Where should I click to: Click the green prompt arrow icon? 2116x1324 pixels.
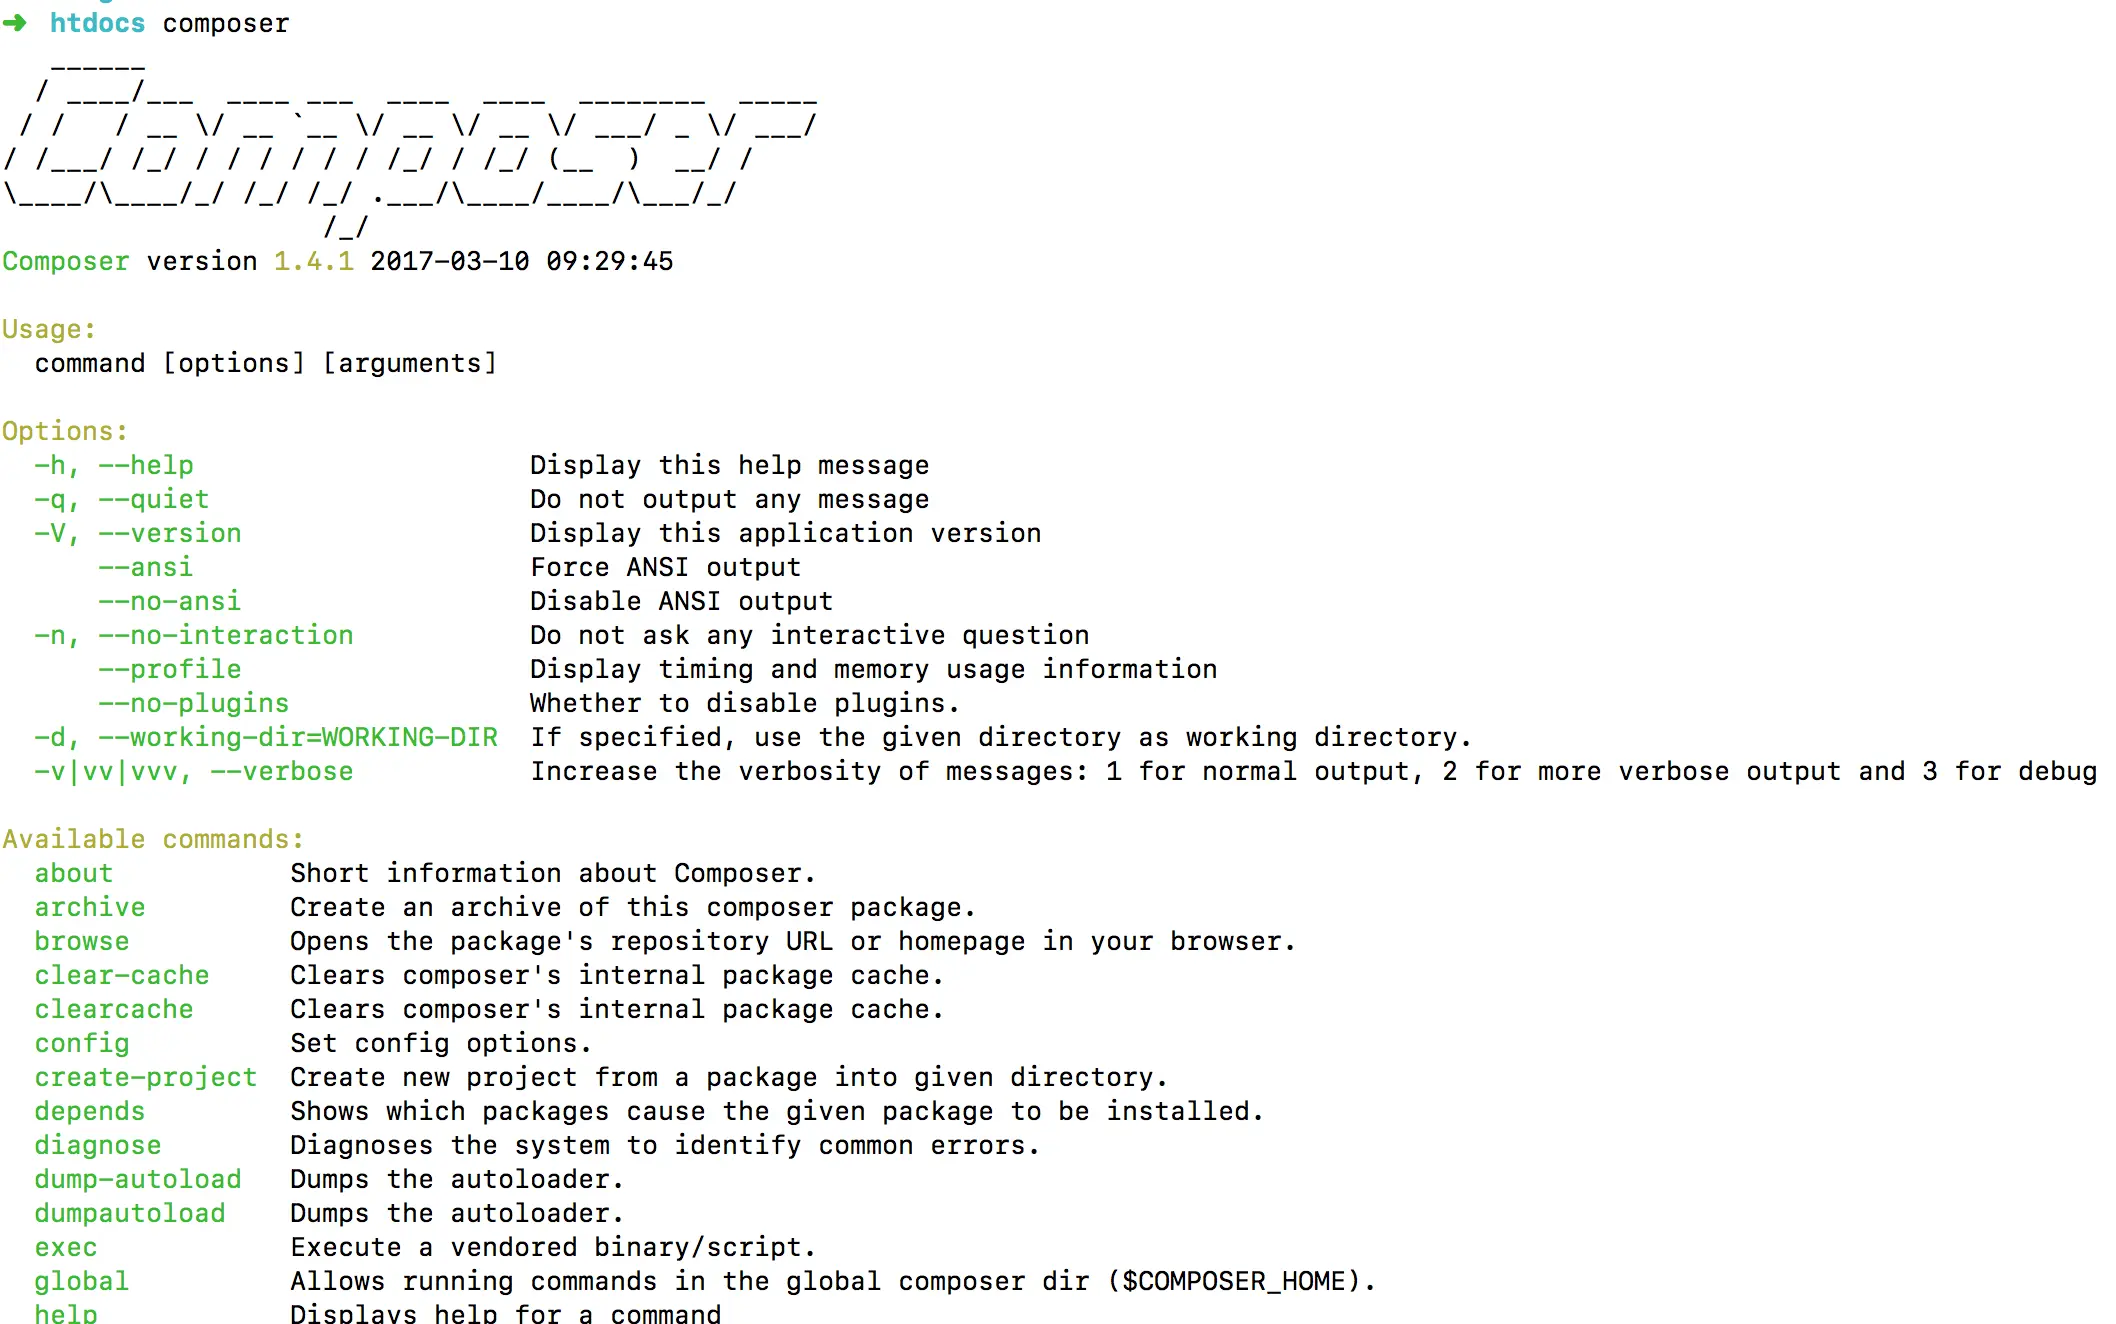coord(15,23)
